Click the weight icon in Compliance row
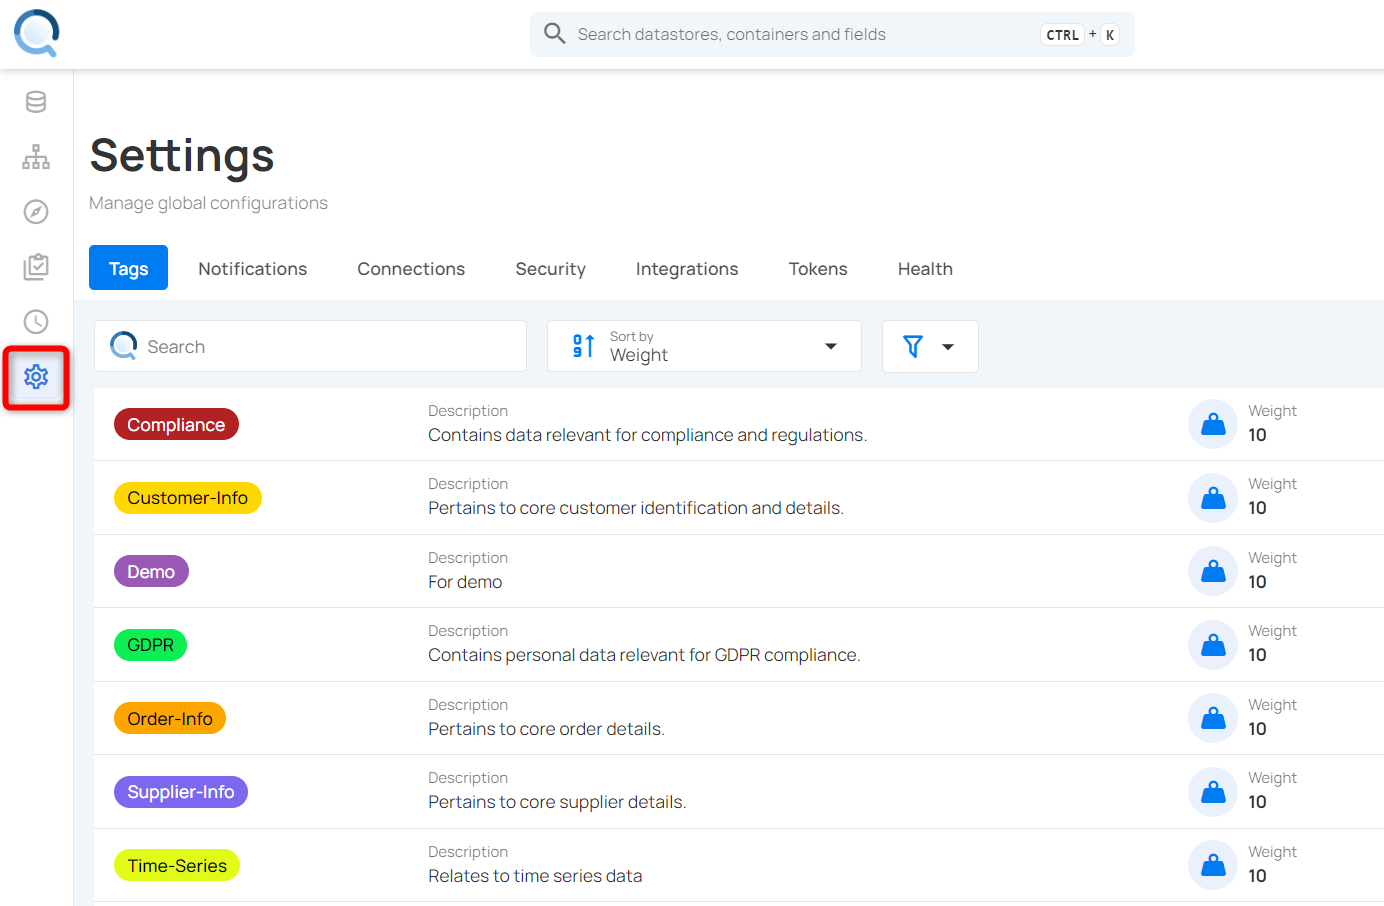The height and width of the screenshot is (906, 1384). tap(1213, 424)
